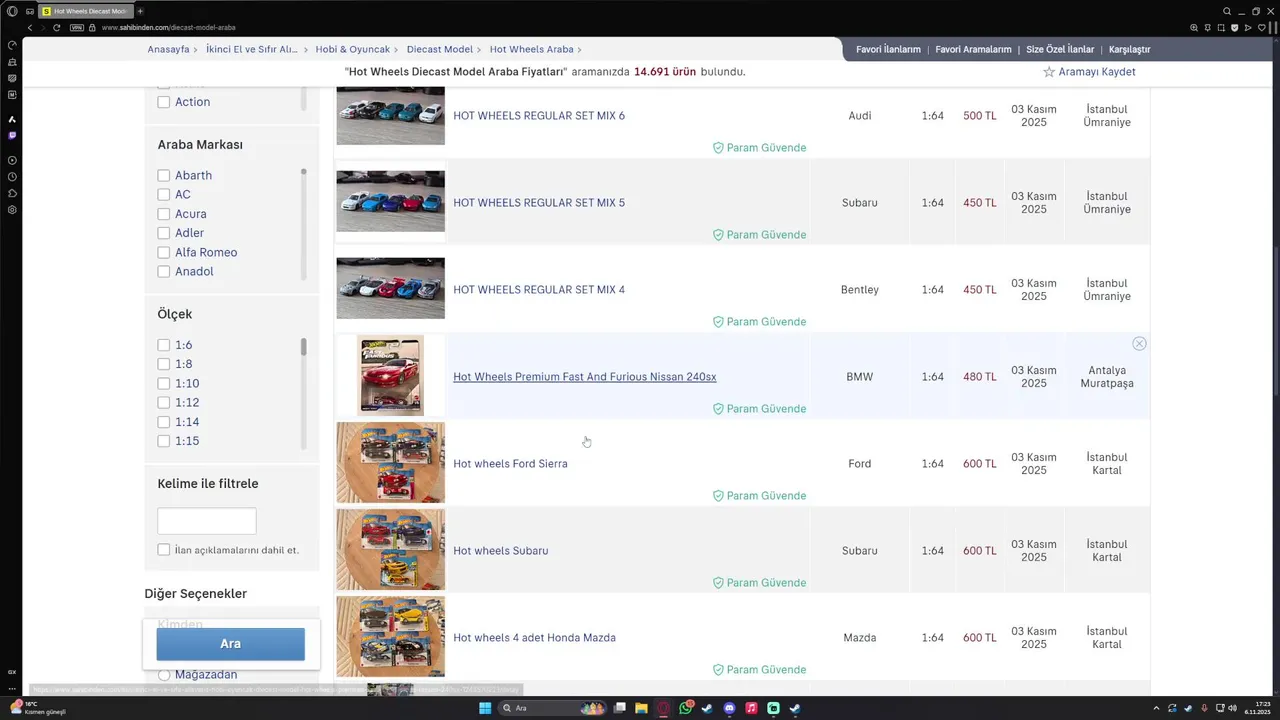Screen dimensions: 1280x720
Task: Click the taskbar Ara search box
Action: [x=553, y=708]
